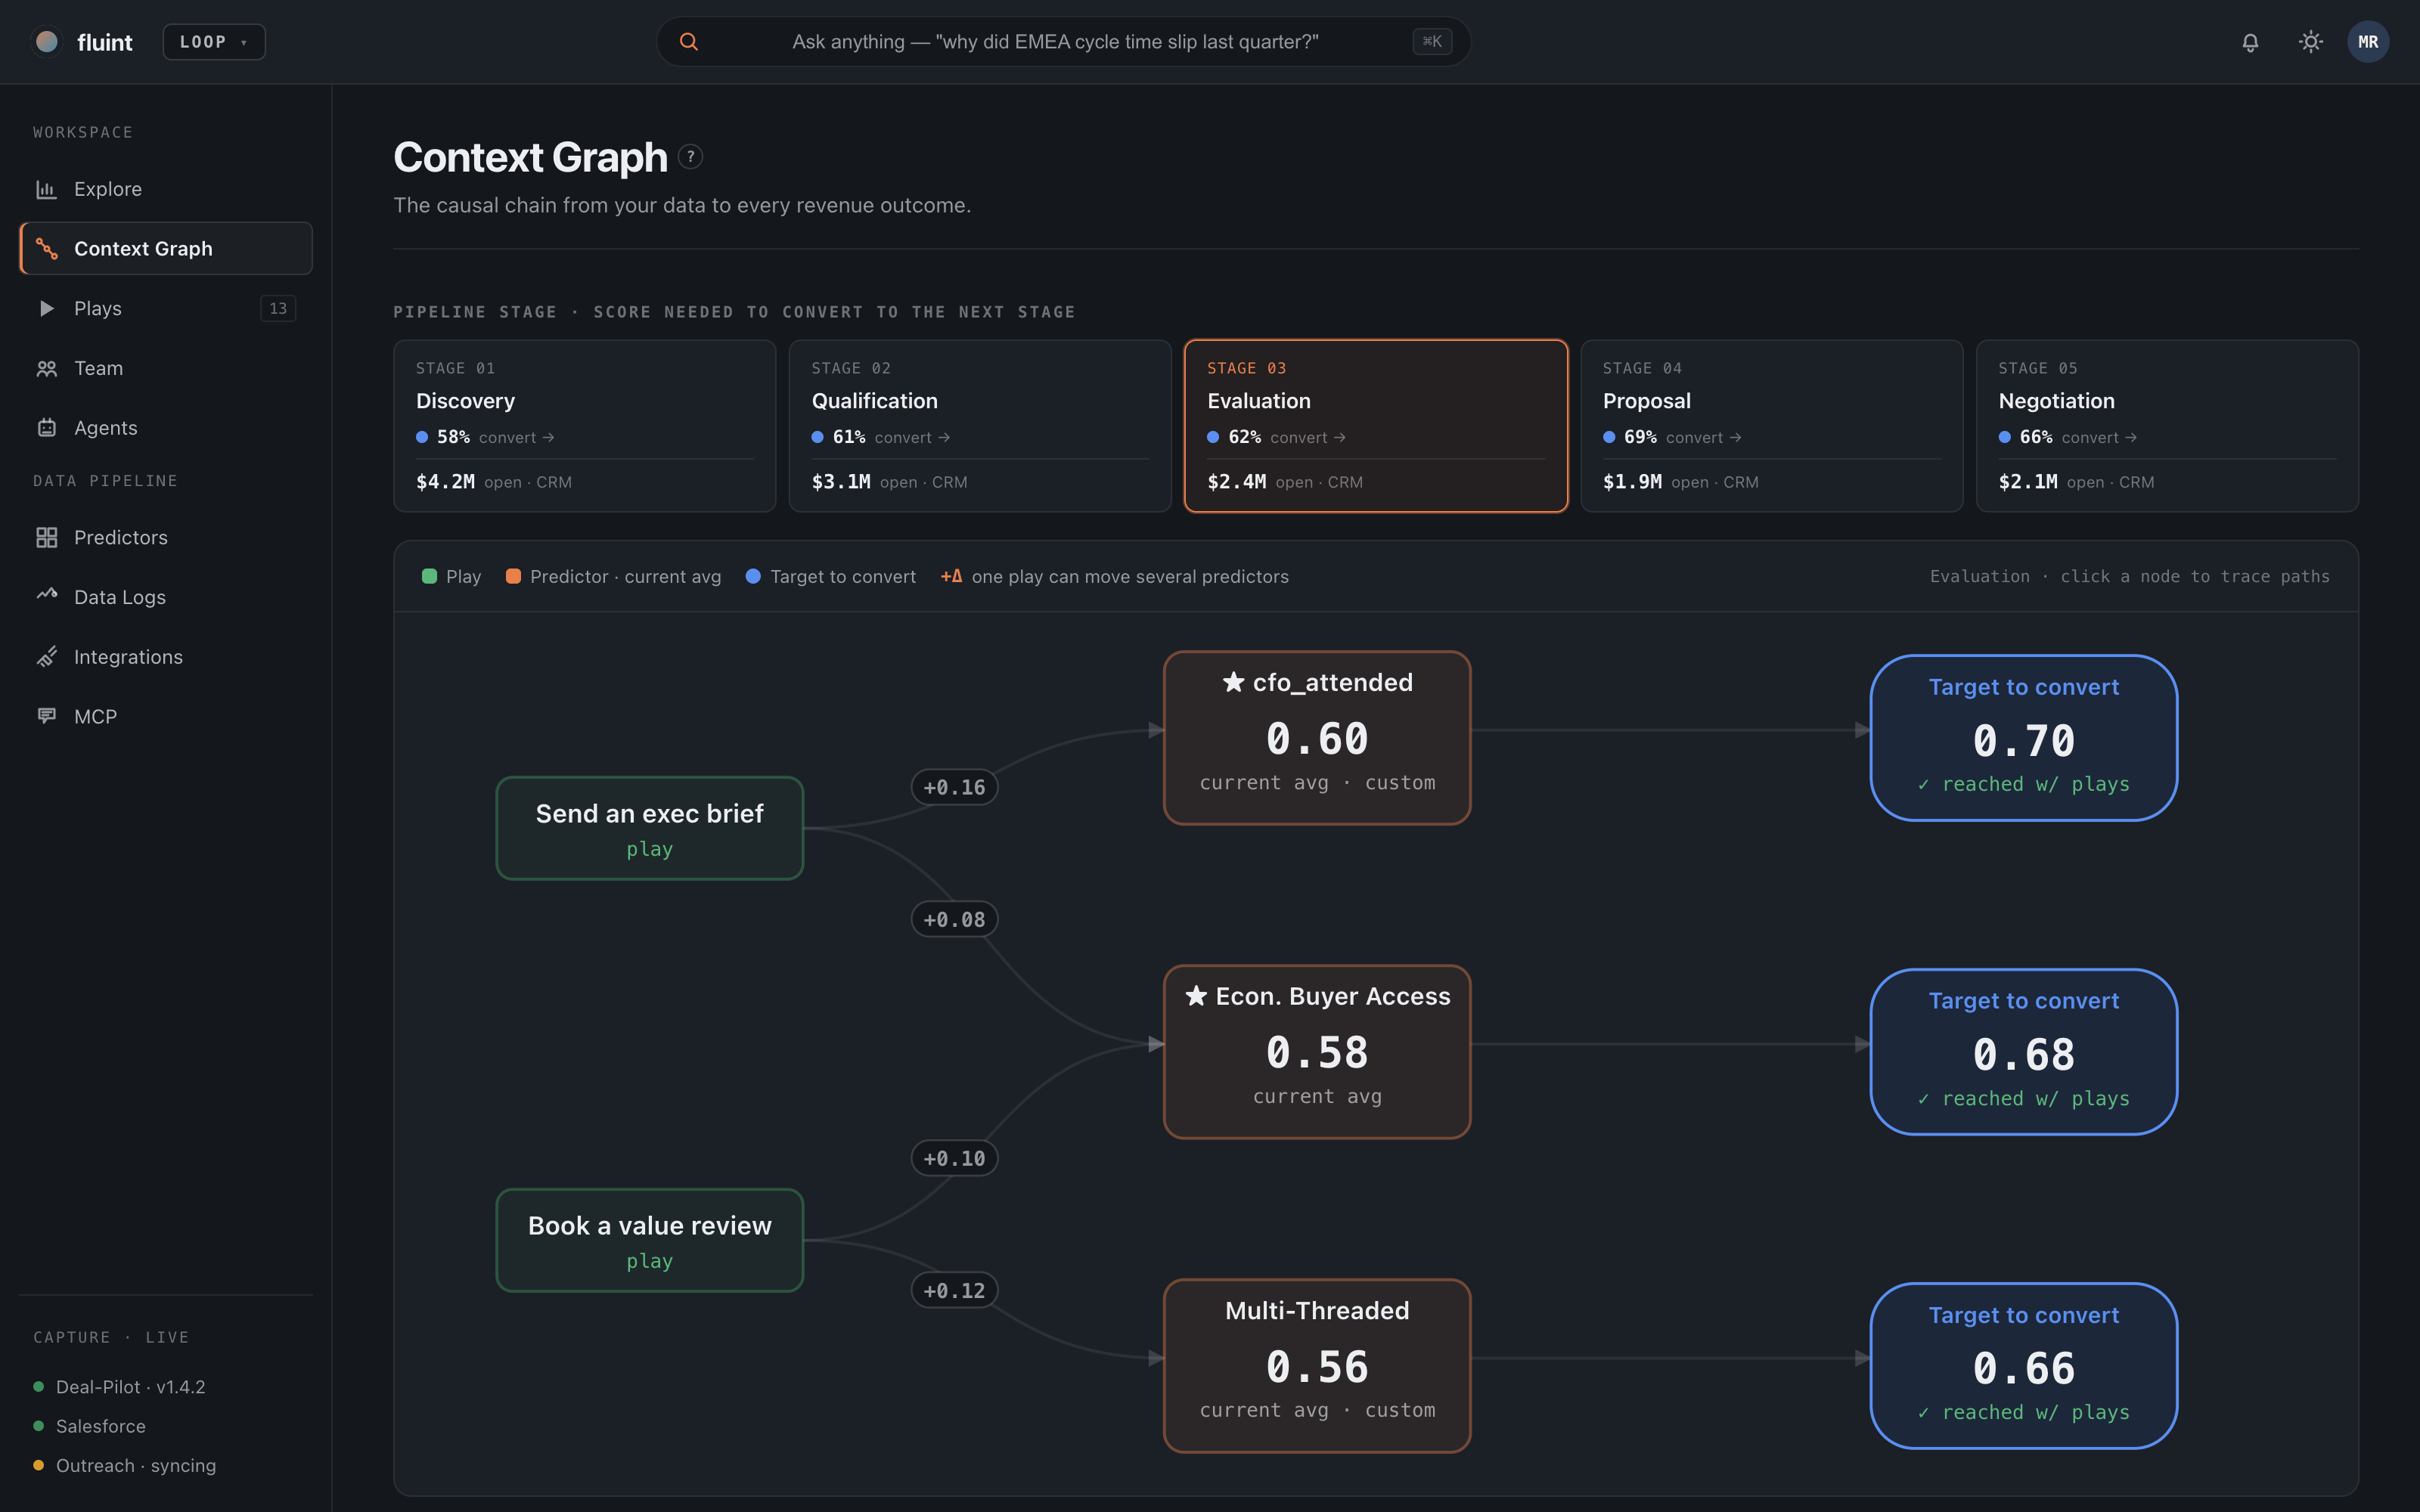Screen dimensions: 2420x1512
Task: Click the orange Predictor legend swatch
Action: pyautogui.click(x=513, y=576)
